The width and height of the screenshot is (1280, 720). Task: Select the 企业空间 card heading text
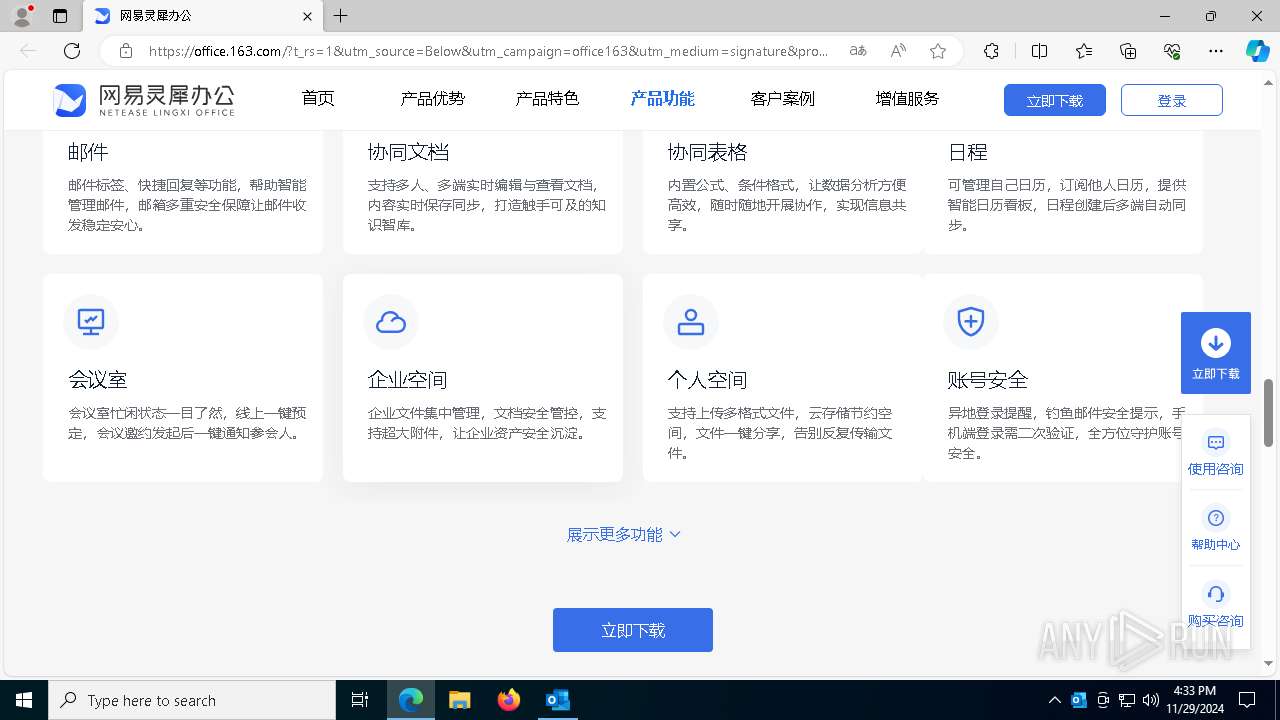pyautogui.click(x=408, y=380)
